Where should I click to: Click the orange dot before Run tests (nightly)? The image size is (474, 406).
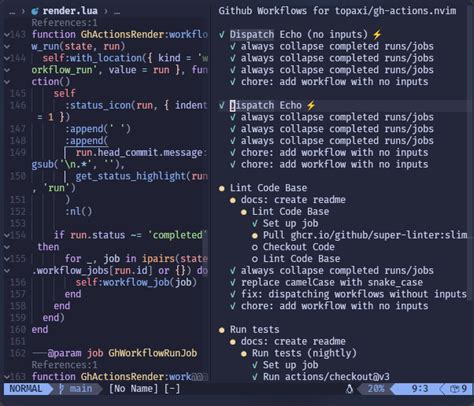[x=244, y=354]
